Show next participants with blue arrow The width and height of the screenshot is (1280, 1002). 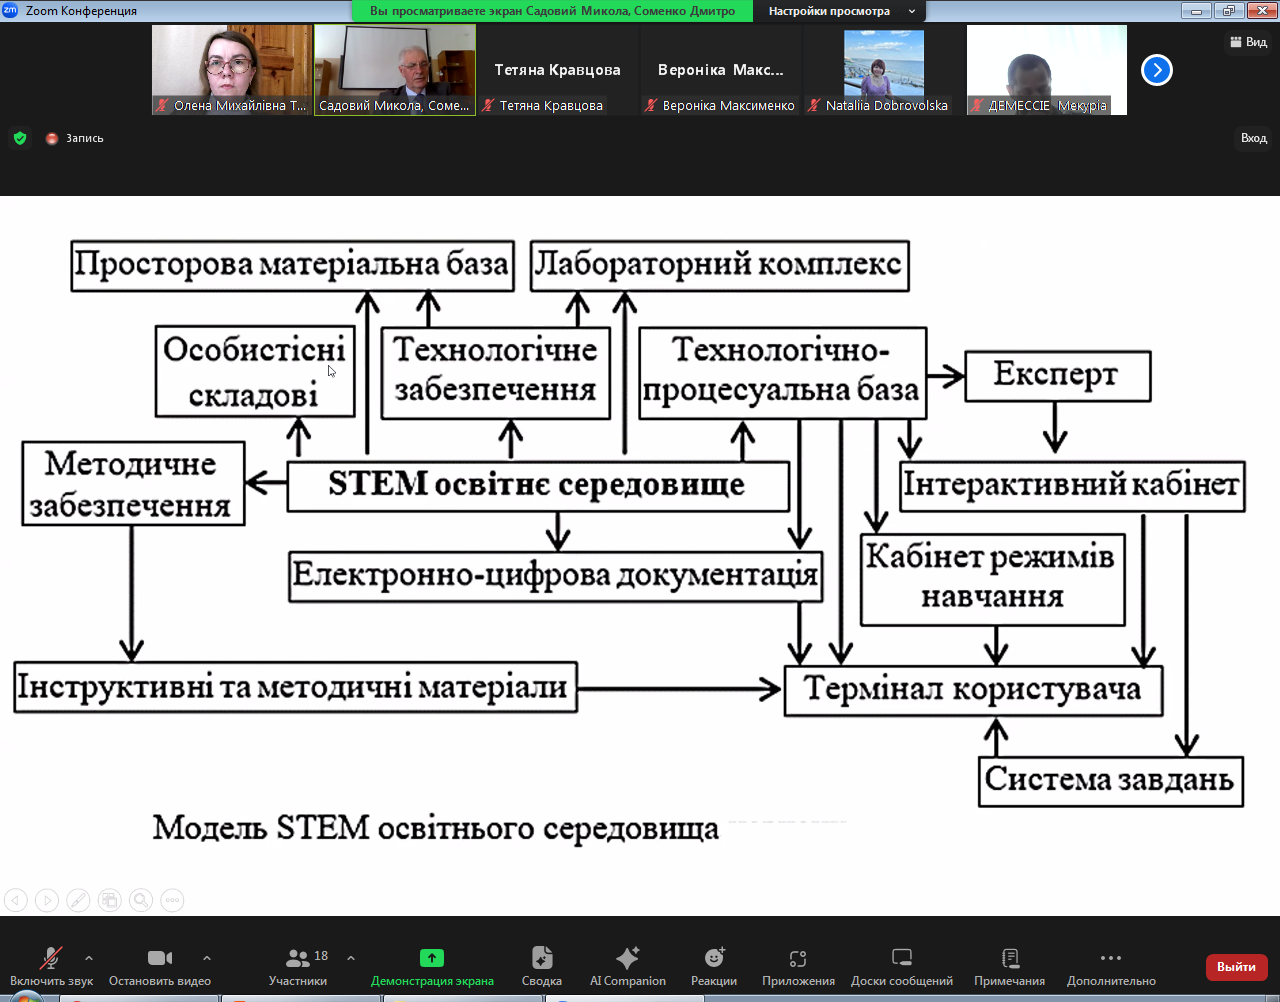click(x=1157, y=70)
